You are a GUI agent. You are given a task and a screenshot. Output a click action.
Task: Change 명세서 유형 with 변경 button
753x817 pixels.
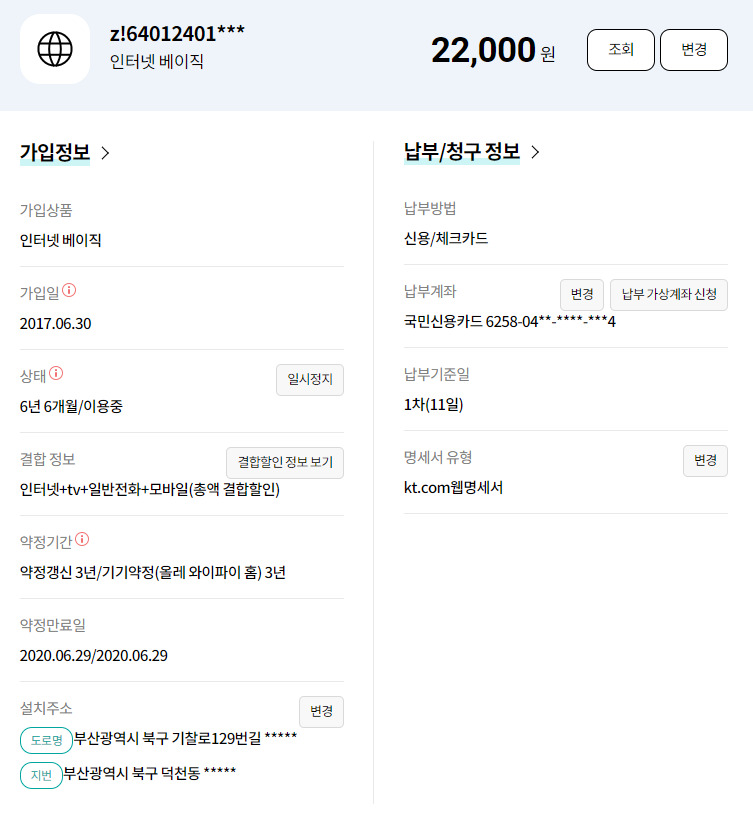tap(705, 460)
